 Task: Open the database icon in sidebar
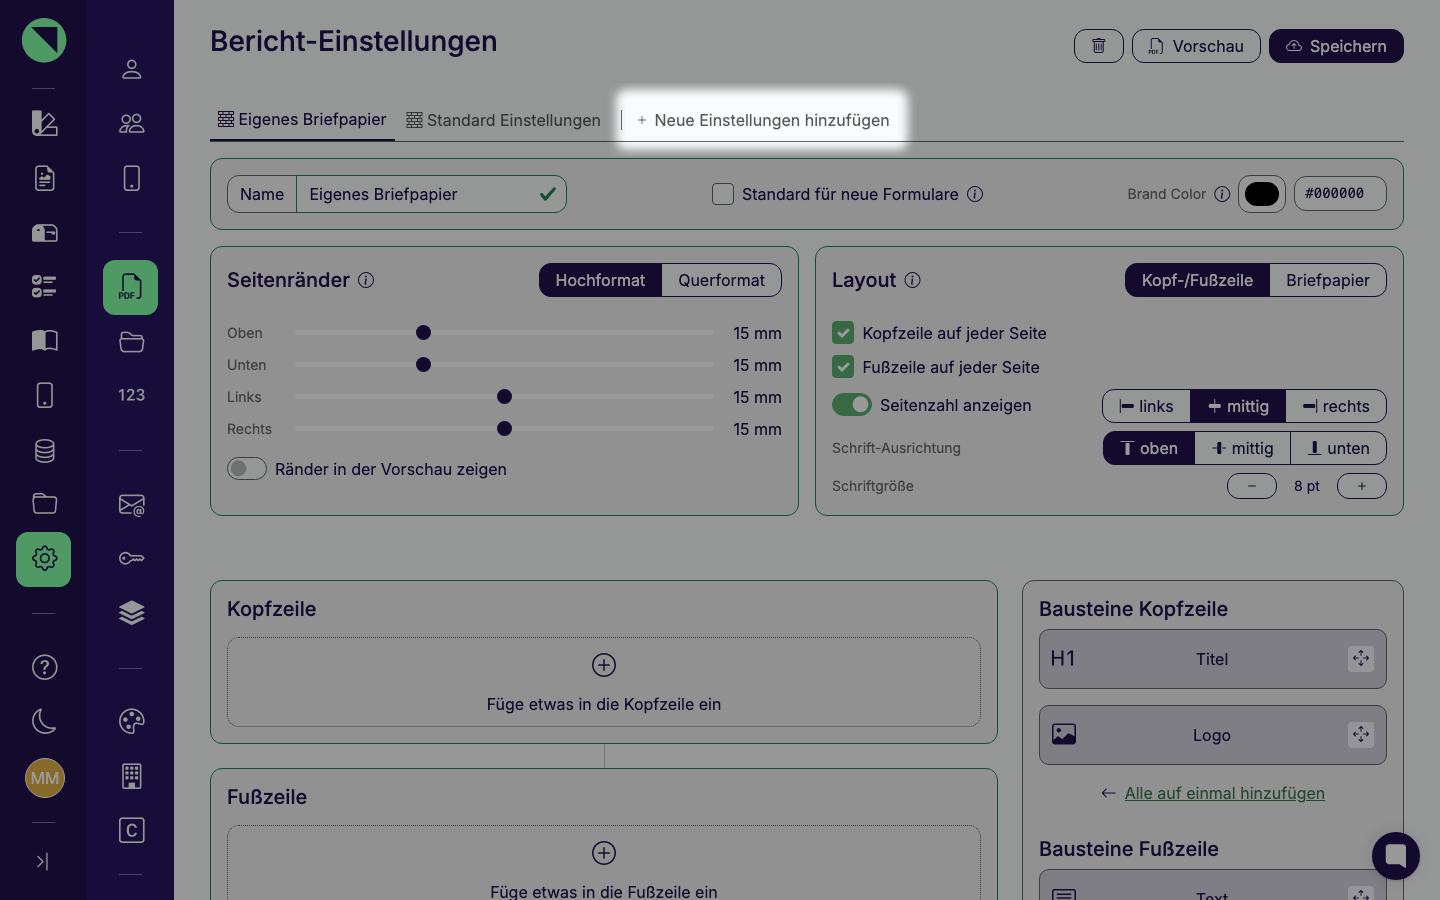coord(44,451)
